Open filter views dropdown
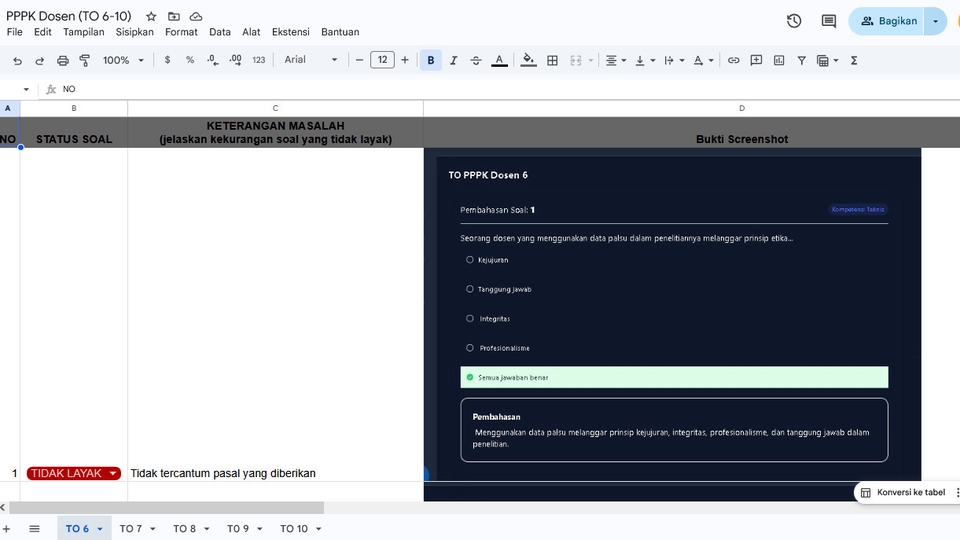960x540 pixels. tap(827, 60)
